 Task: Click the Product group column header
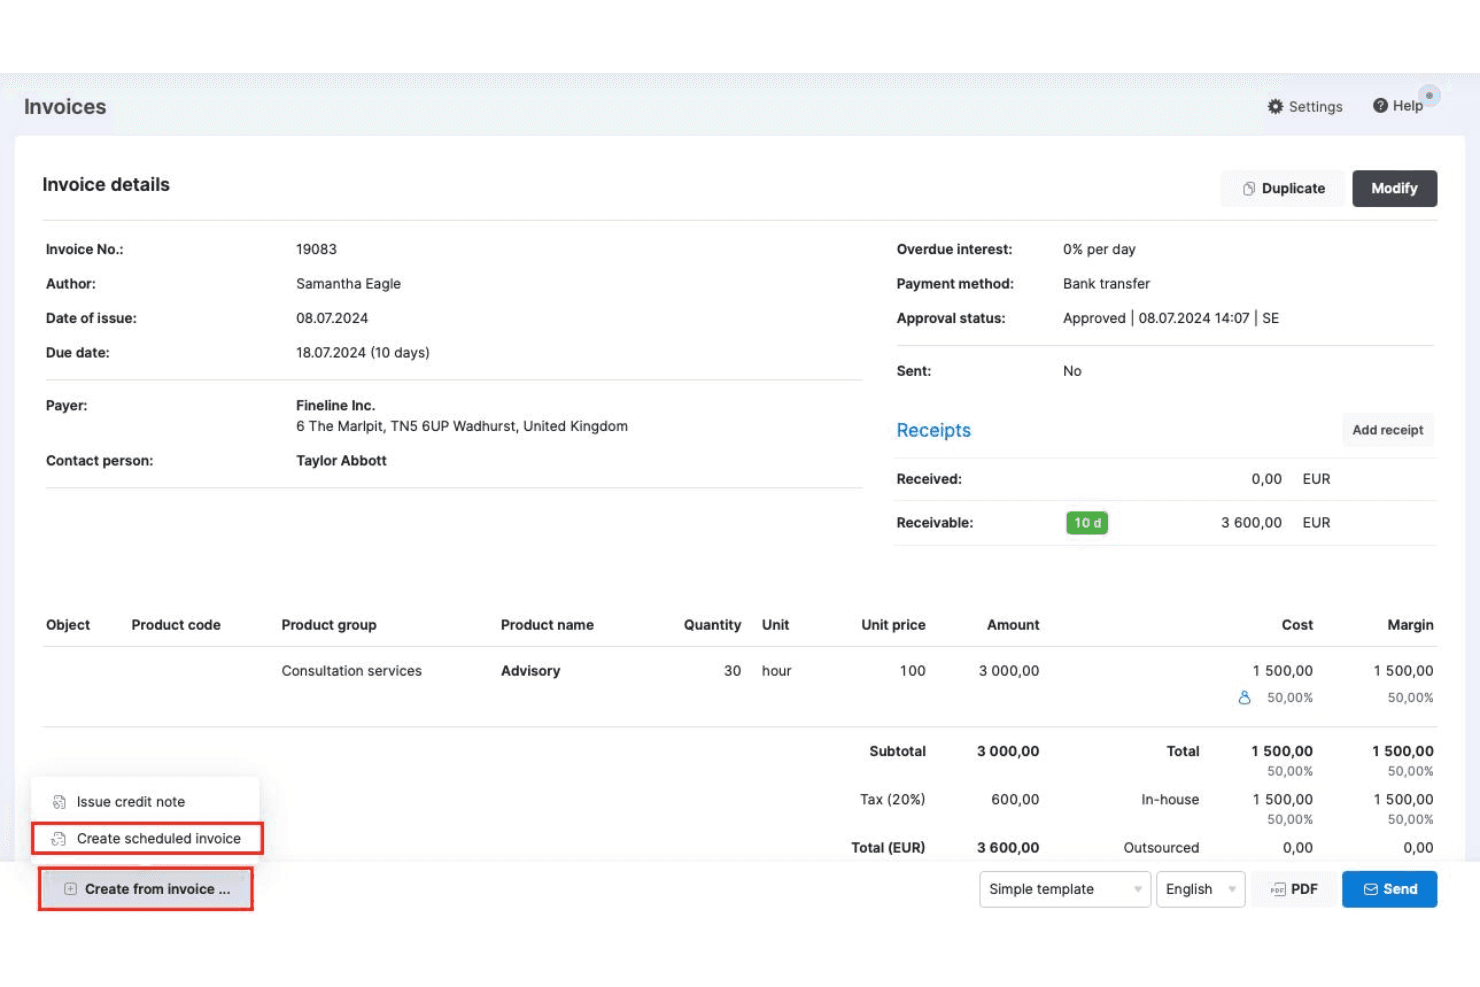329,625
